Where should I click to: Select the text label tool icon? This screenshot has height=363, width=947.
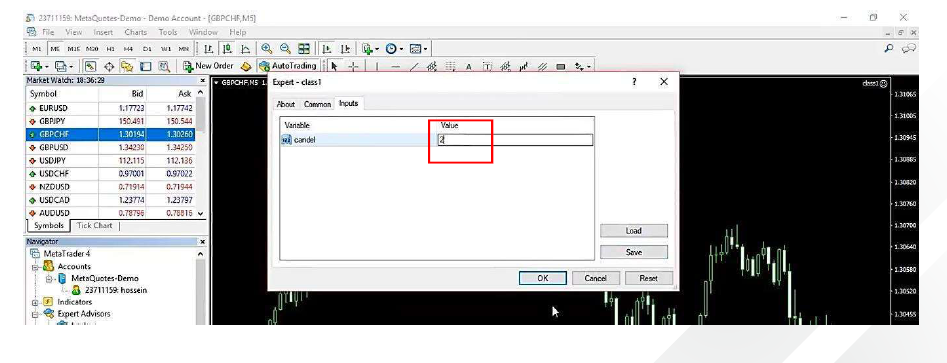click(468, 66)
